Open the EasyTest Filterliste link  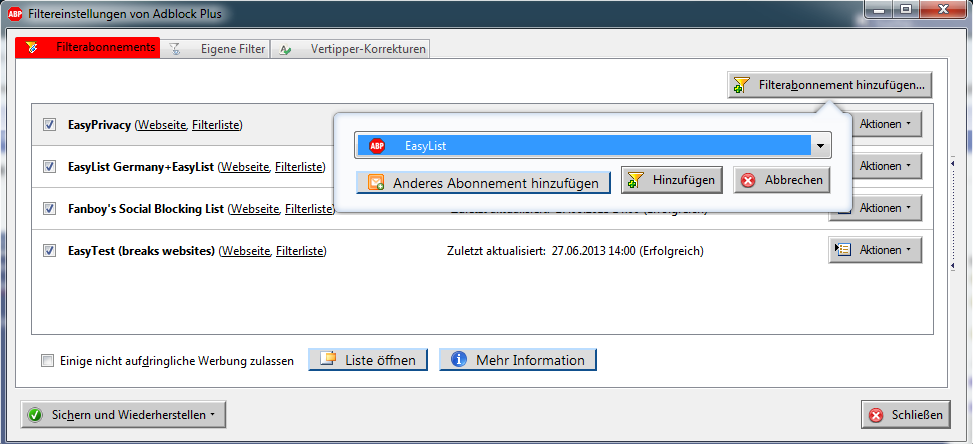pyautogui.click(x=300, y=251)
